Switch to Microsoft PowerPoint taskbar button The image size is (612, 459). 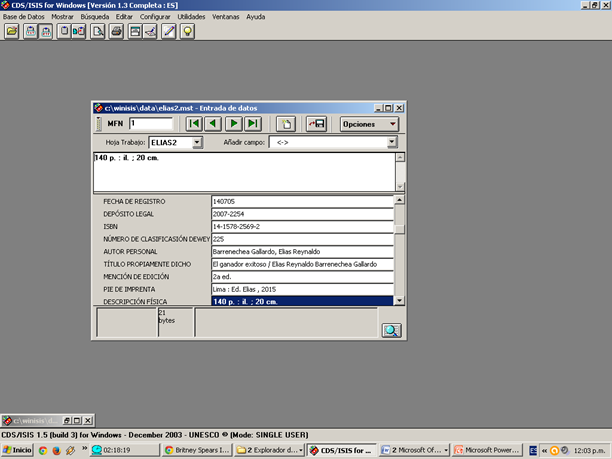487,450
